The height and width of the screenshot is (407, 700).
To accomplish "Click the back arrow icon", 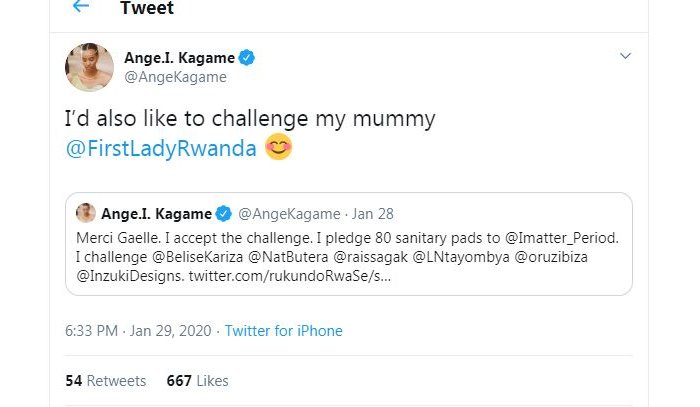I will tap(81, 6).
